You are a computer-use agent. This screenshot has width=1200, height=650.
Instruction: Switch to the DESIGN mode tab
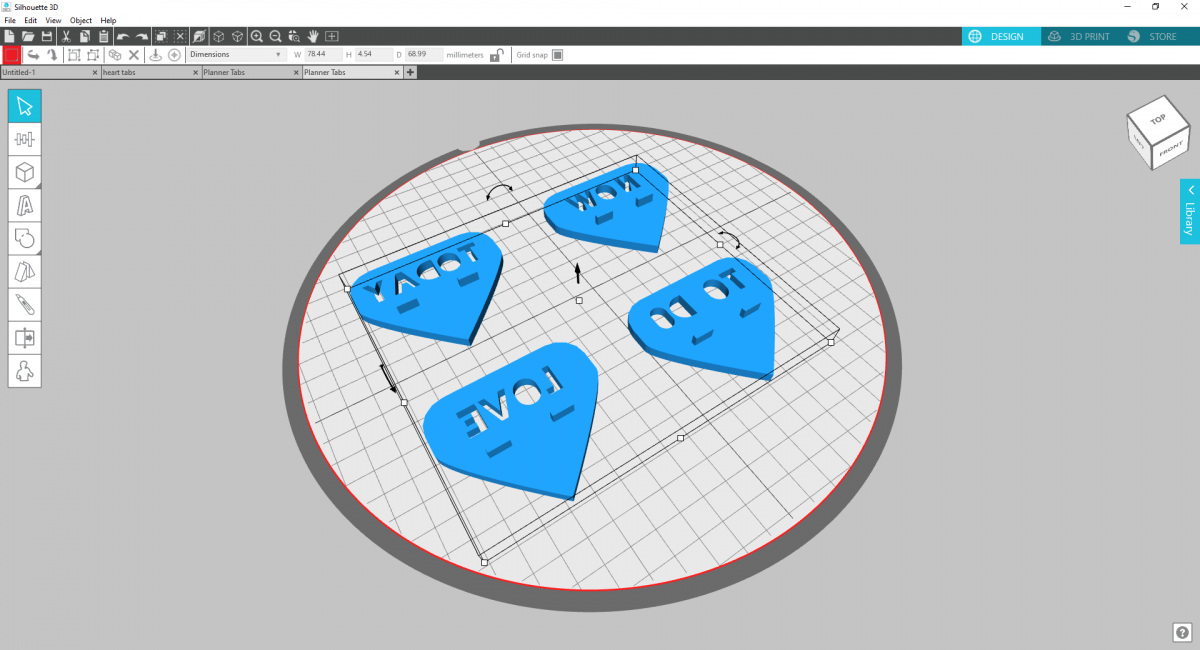click(x=1000, y=36)
